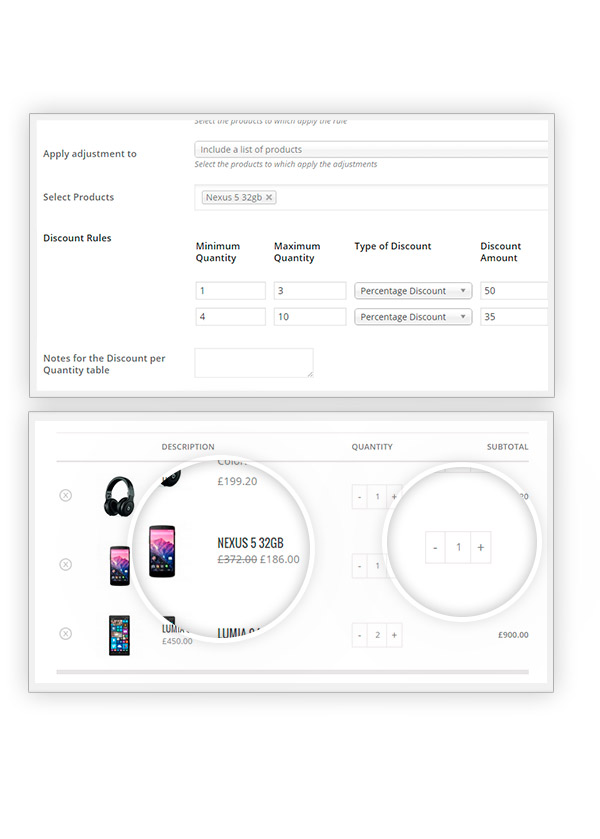Click the 'Discount Rules' label
Image resolution: width=600 pixels, height=839 pixels.
click(77, 238)
